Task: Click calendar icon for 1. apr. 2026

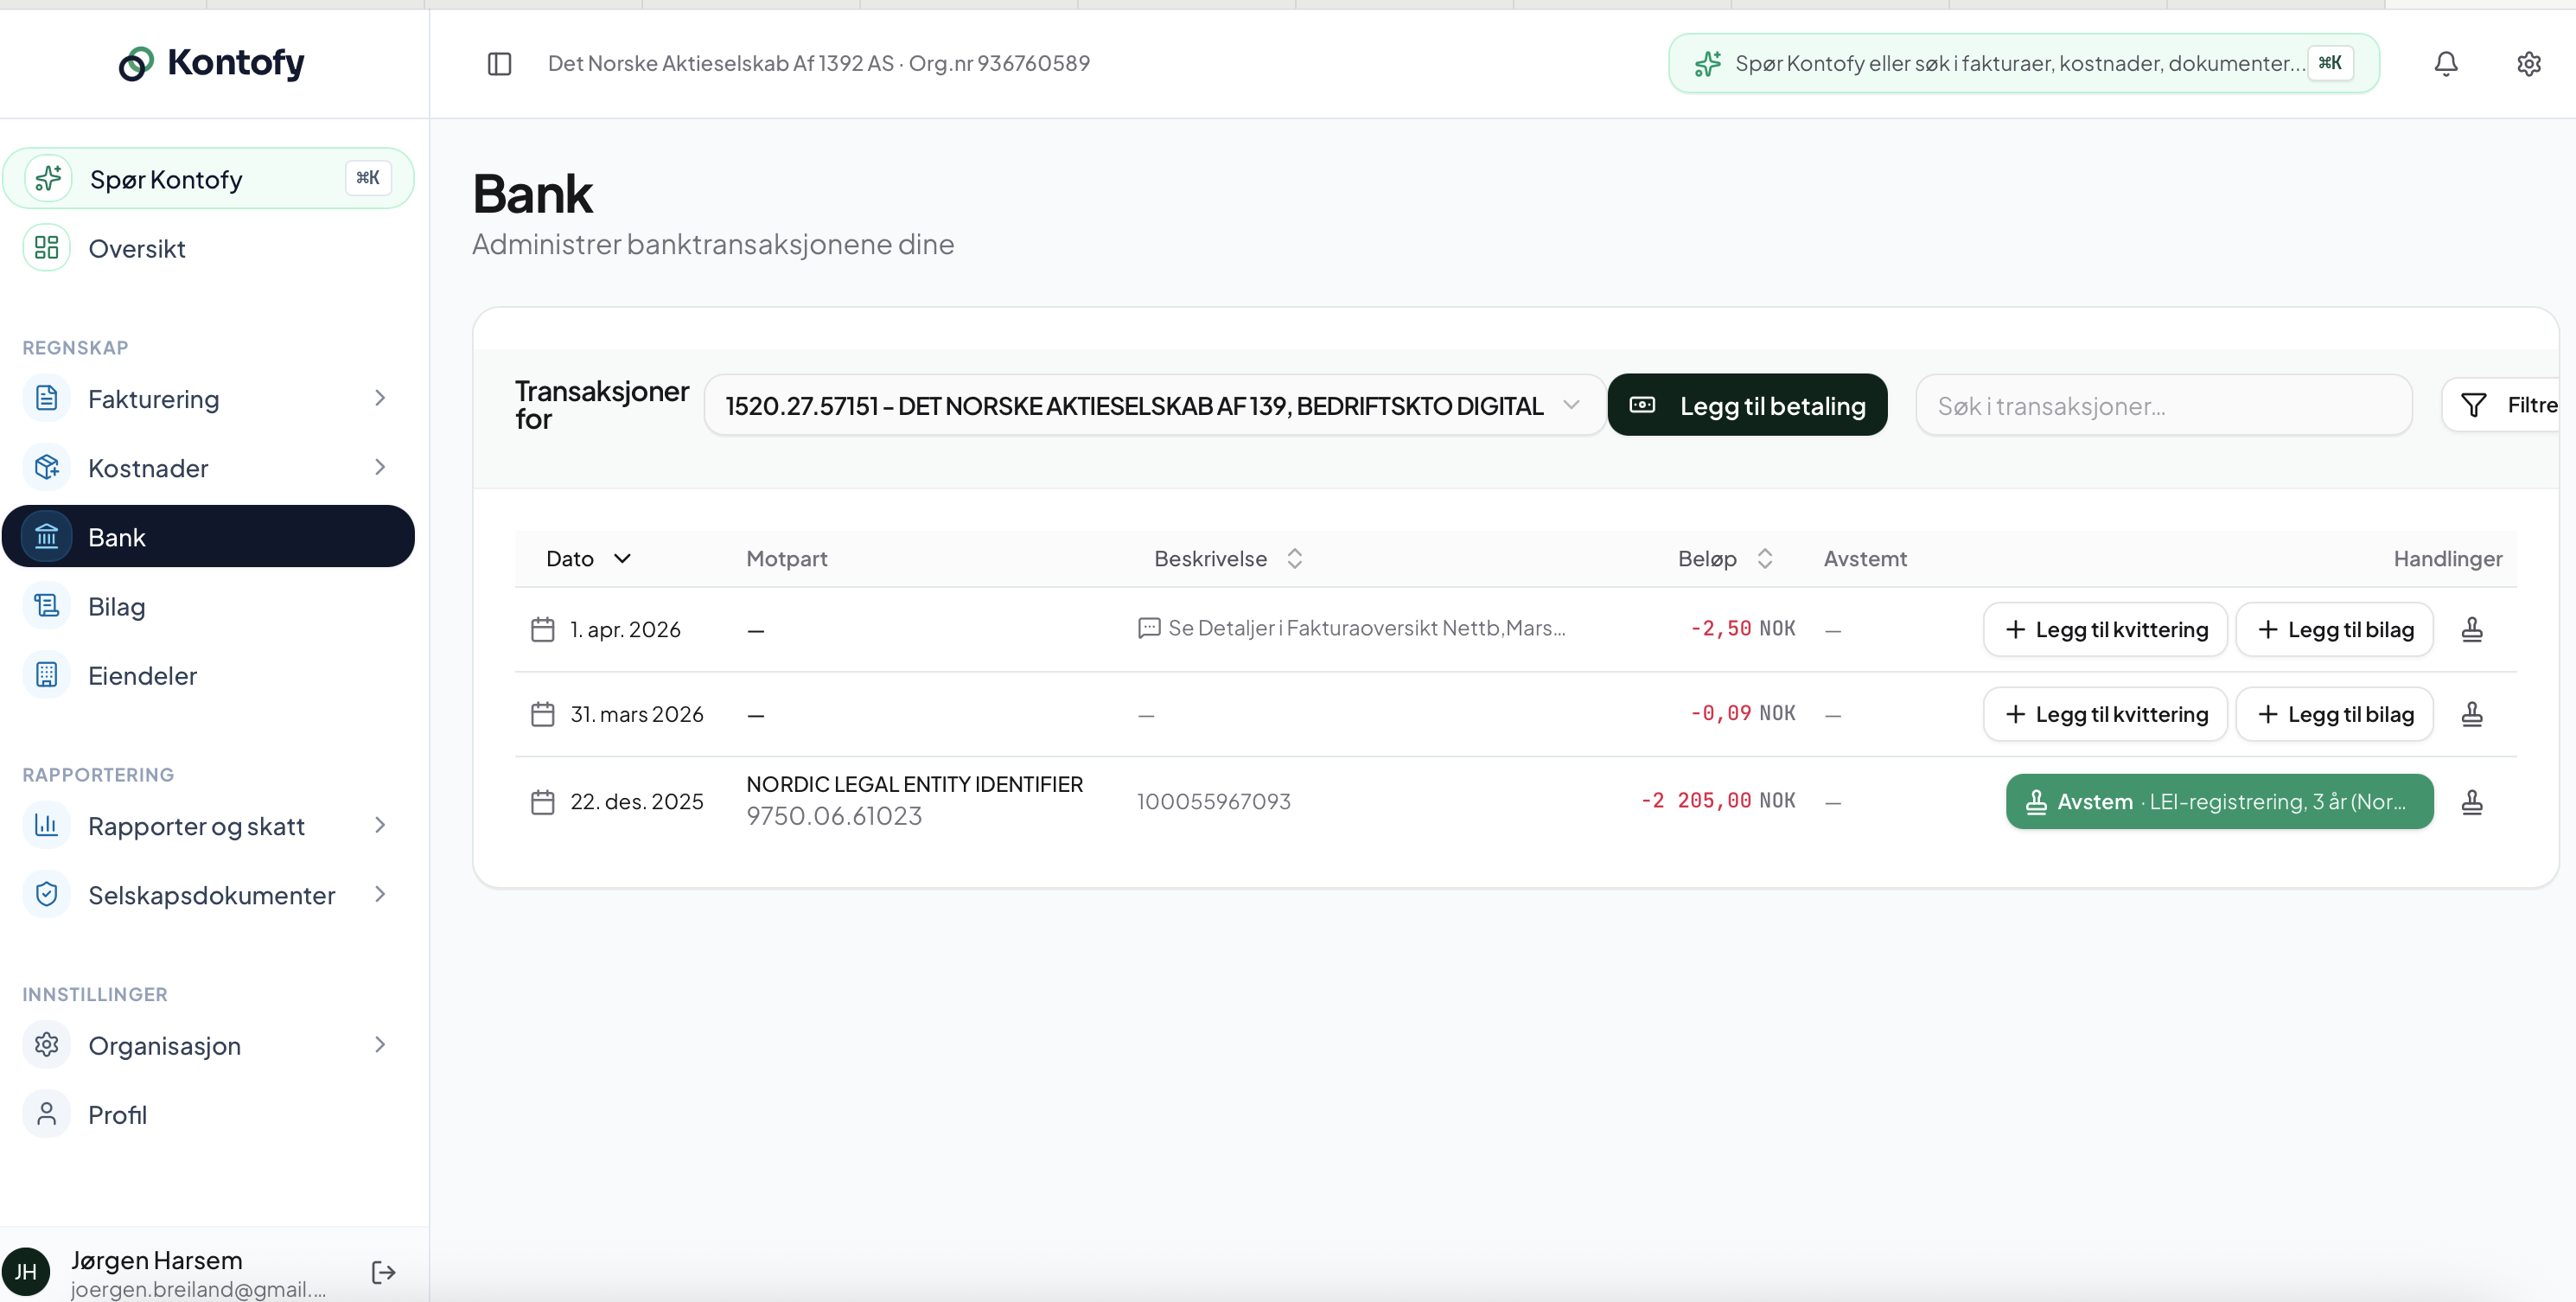Action: [x=542, y=629]
